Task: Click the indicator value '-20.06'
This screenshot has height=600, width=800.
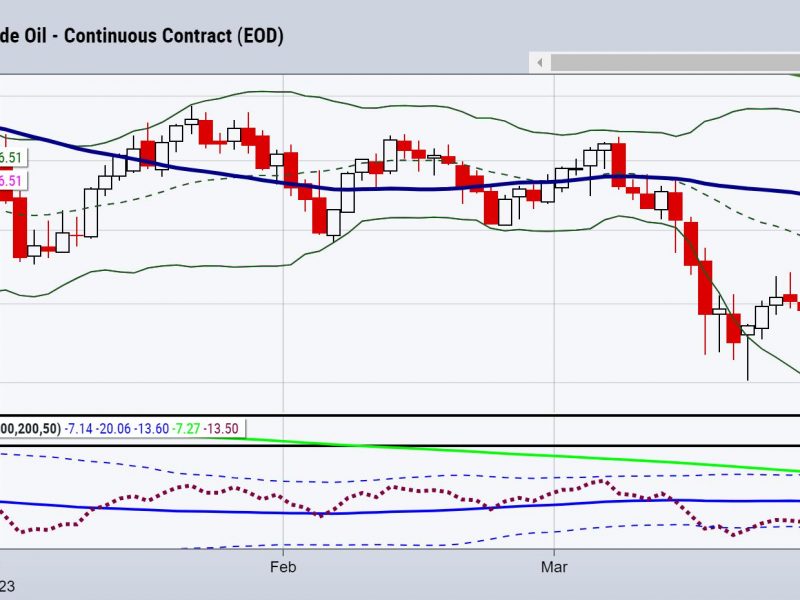Action: pyautogui.click(x=113, y=429)
